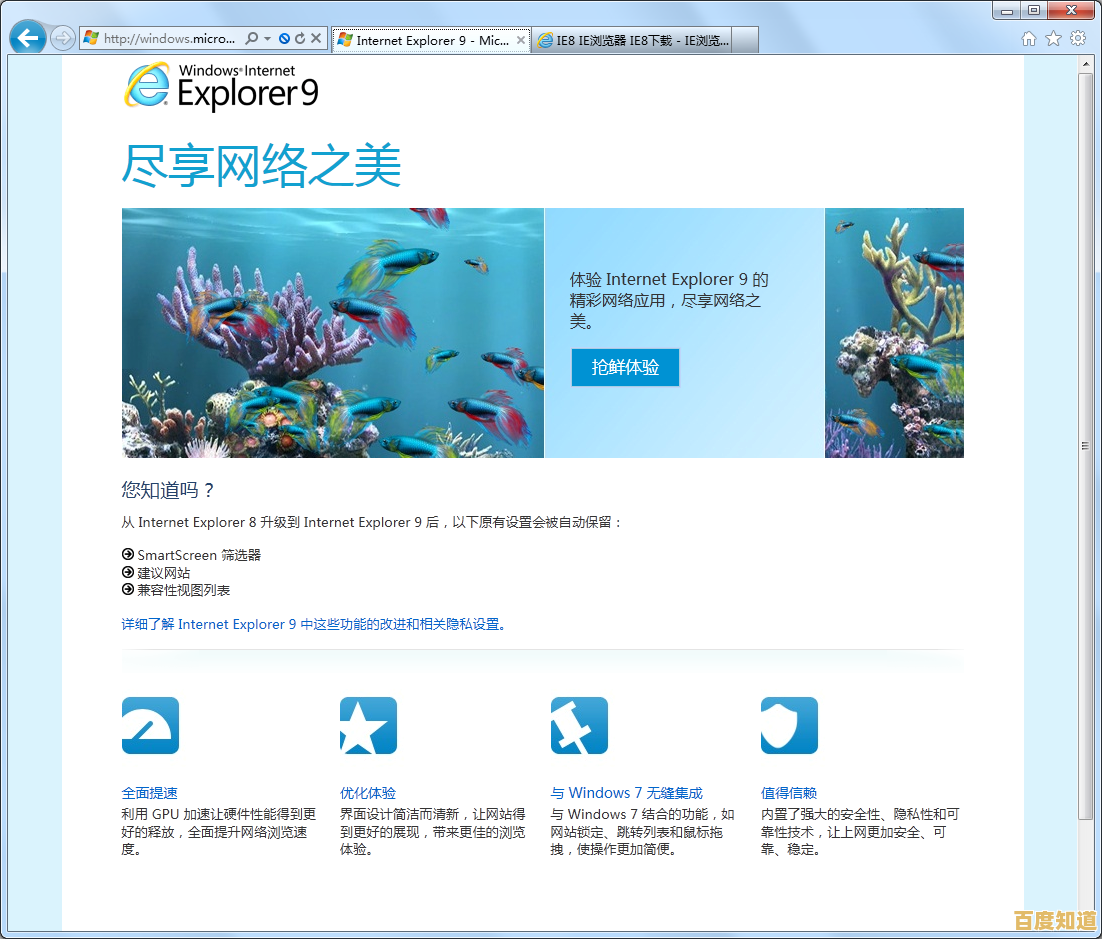This screenshot has height=939, width=1102.
Task: Refresh the page with the reload icon
Action: 300,39
